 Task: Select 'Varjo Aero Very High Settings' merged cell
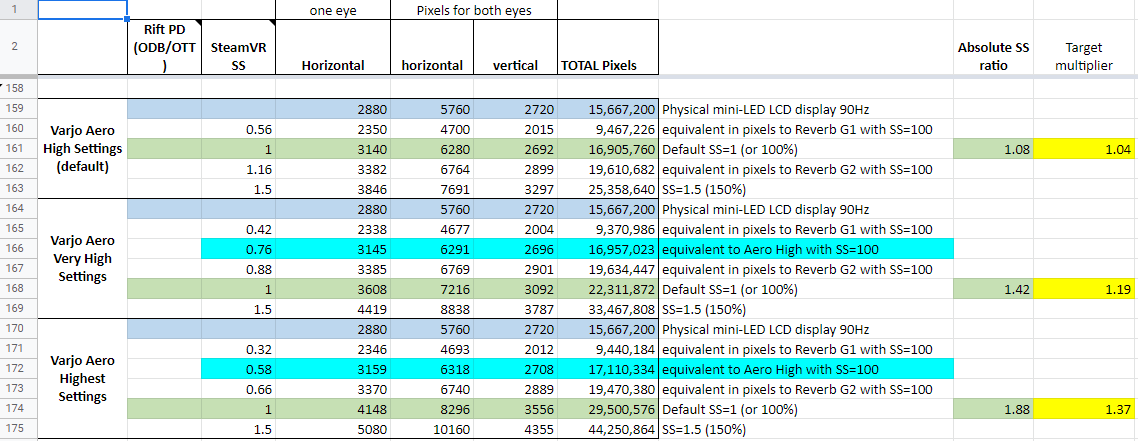tap(83, 258)
